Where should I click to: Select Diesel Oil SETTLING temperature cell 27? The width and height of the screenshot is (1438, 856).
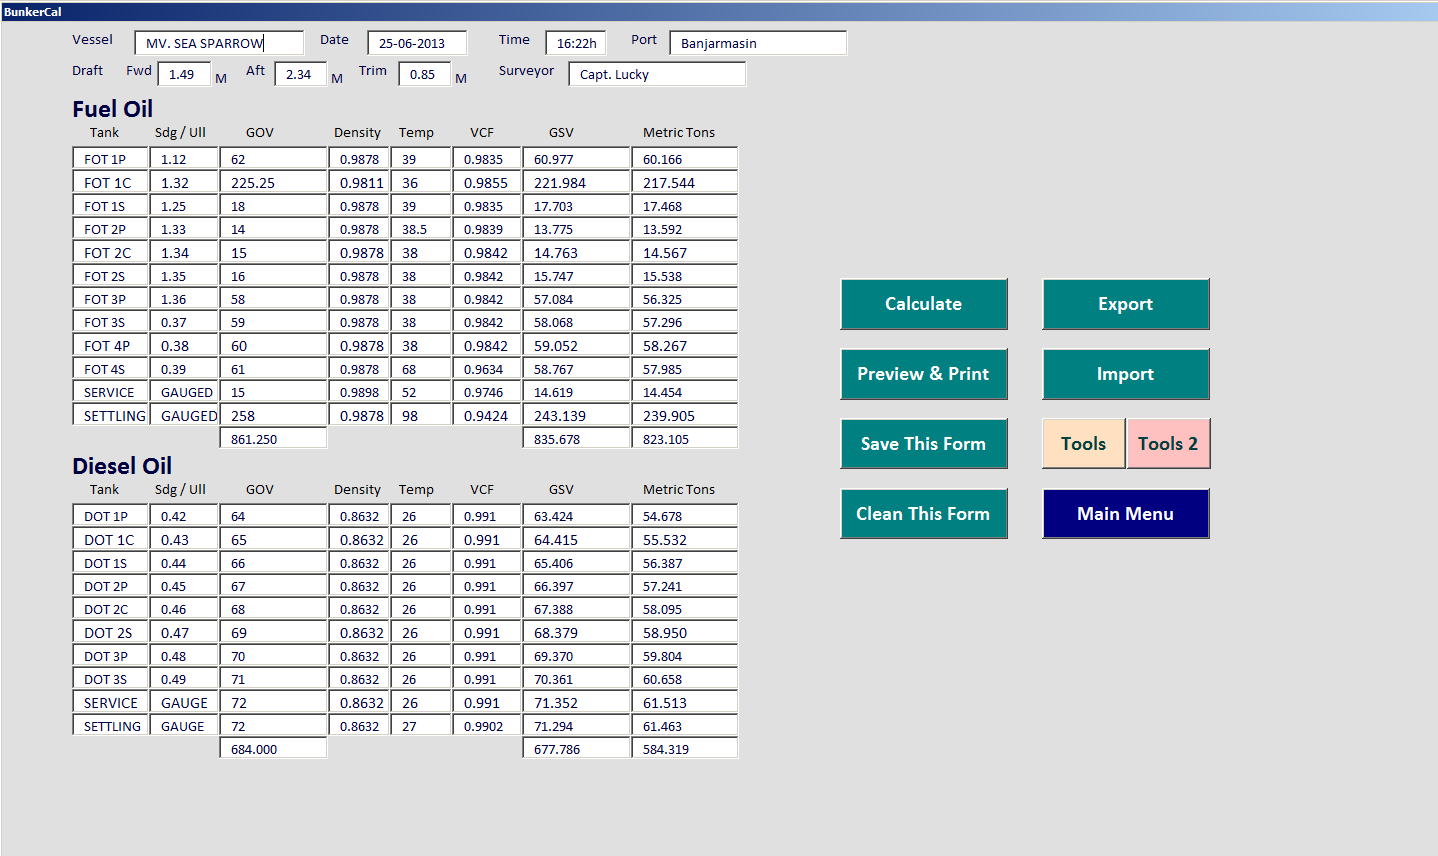tap(421, 726)
